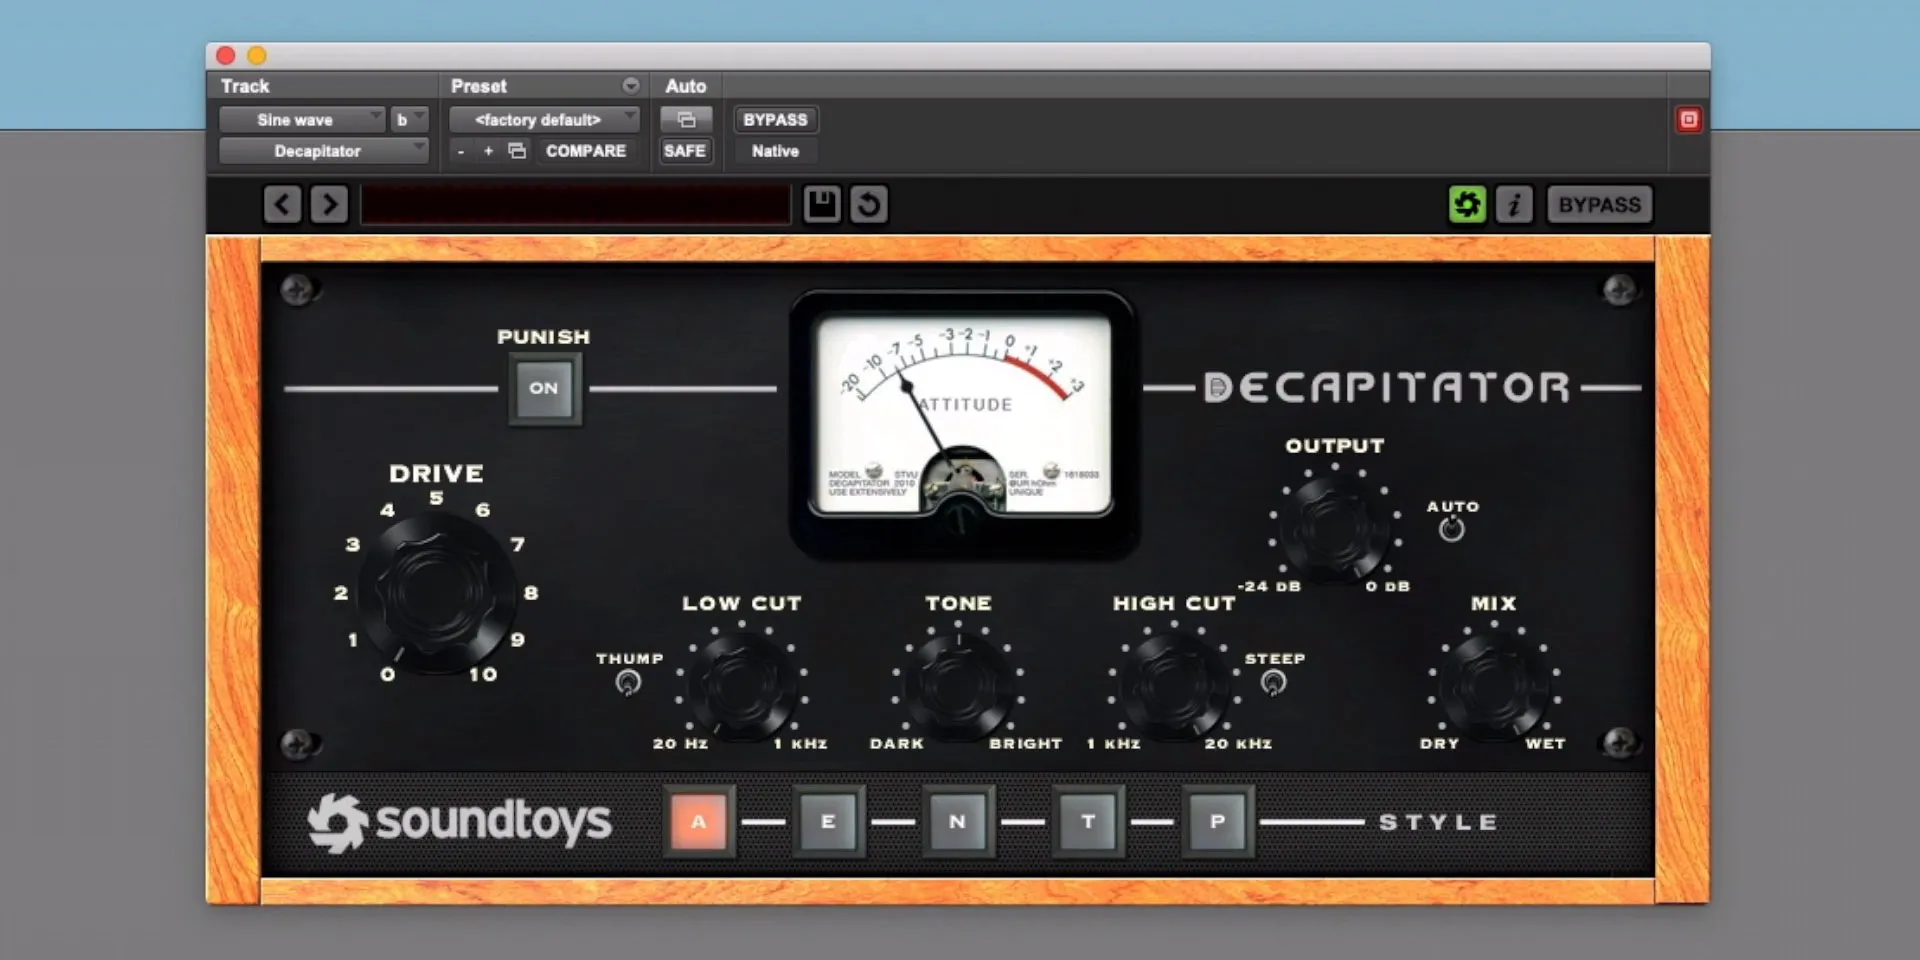Image resolution: width=1920 pixels, height=960 pixels.
Task: Click the green Soundtoys gear logo button
Action: click(x=1467, y=204)
